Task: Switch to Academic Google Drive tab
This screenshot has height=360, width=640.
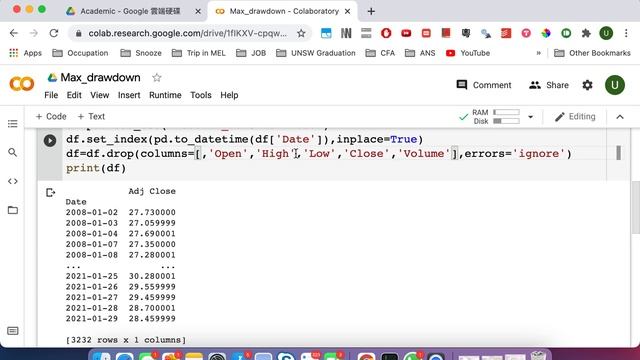Action: pos(130,11)
